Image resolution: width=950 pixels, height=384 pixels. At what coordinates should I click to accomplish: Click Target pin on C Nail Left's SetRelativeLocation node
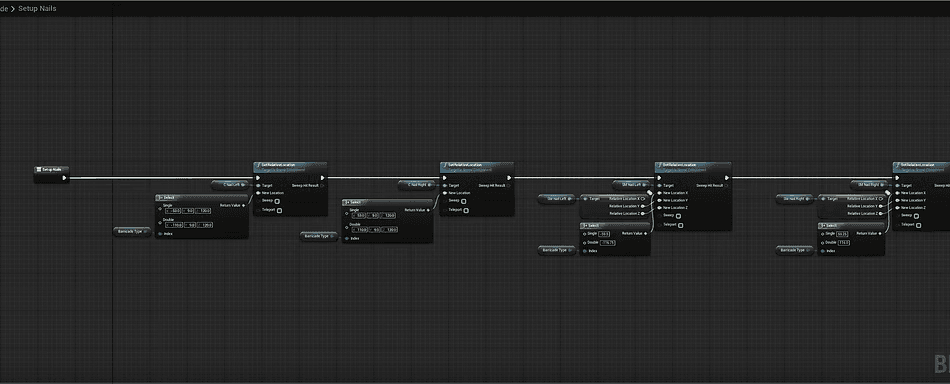[x=258, y=185]
